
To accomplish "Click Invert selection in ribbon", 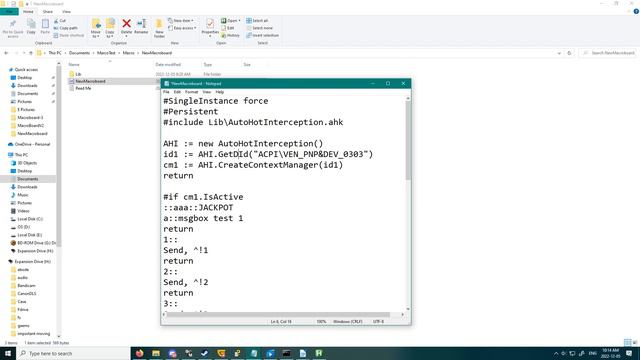I will [262, 36].
